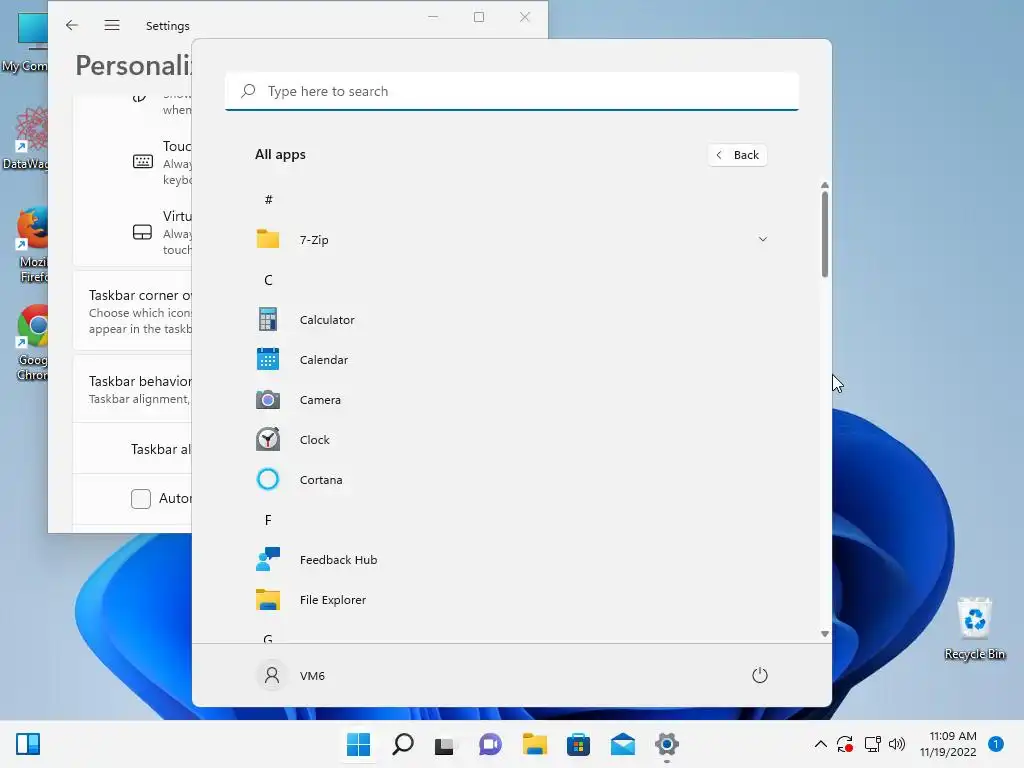Open the Power options button
This screenshot has height=768, width=1024.
(760, 675)
